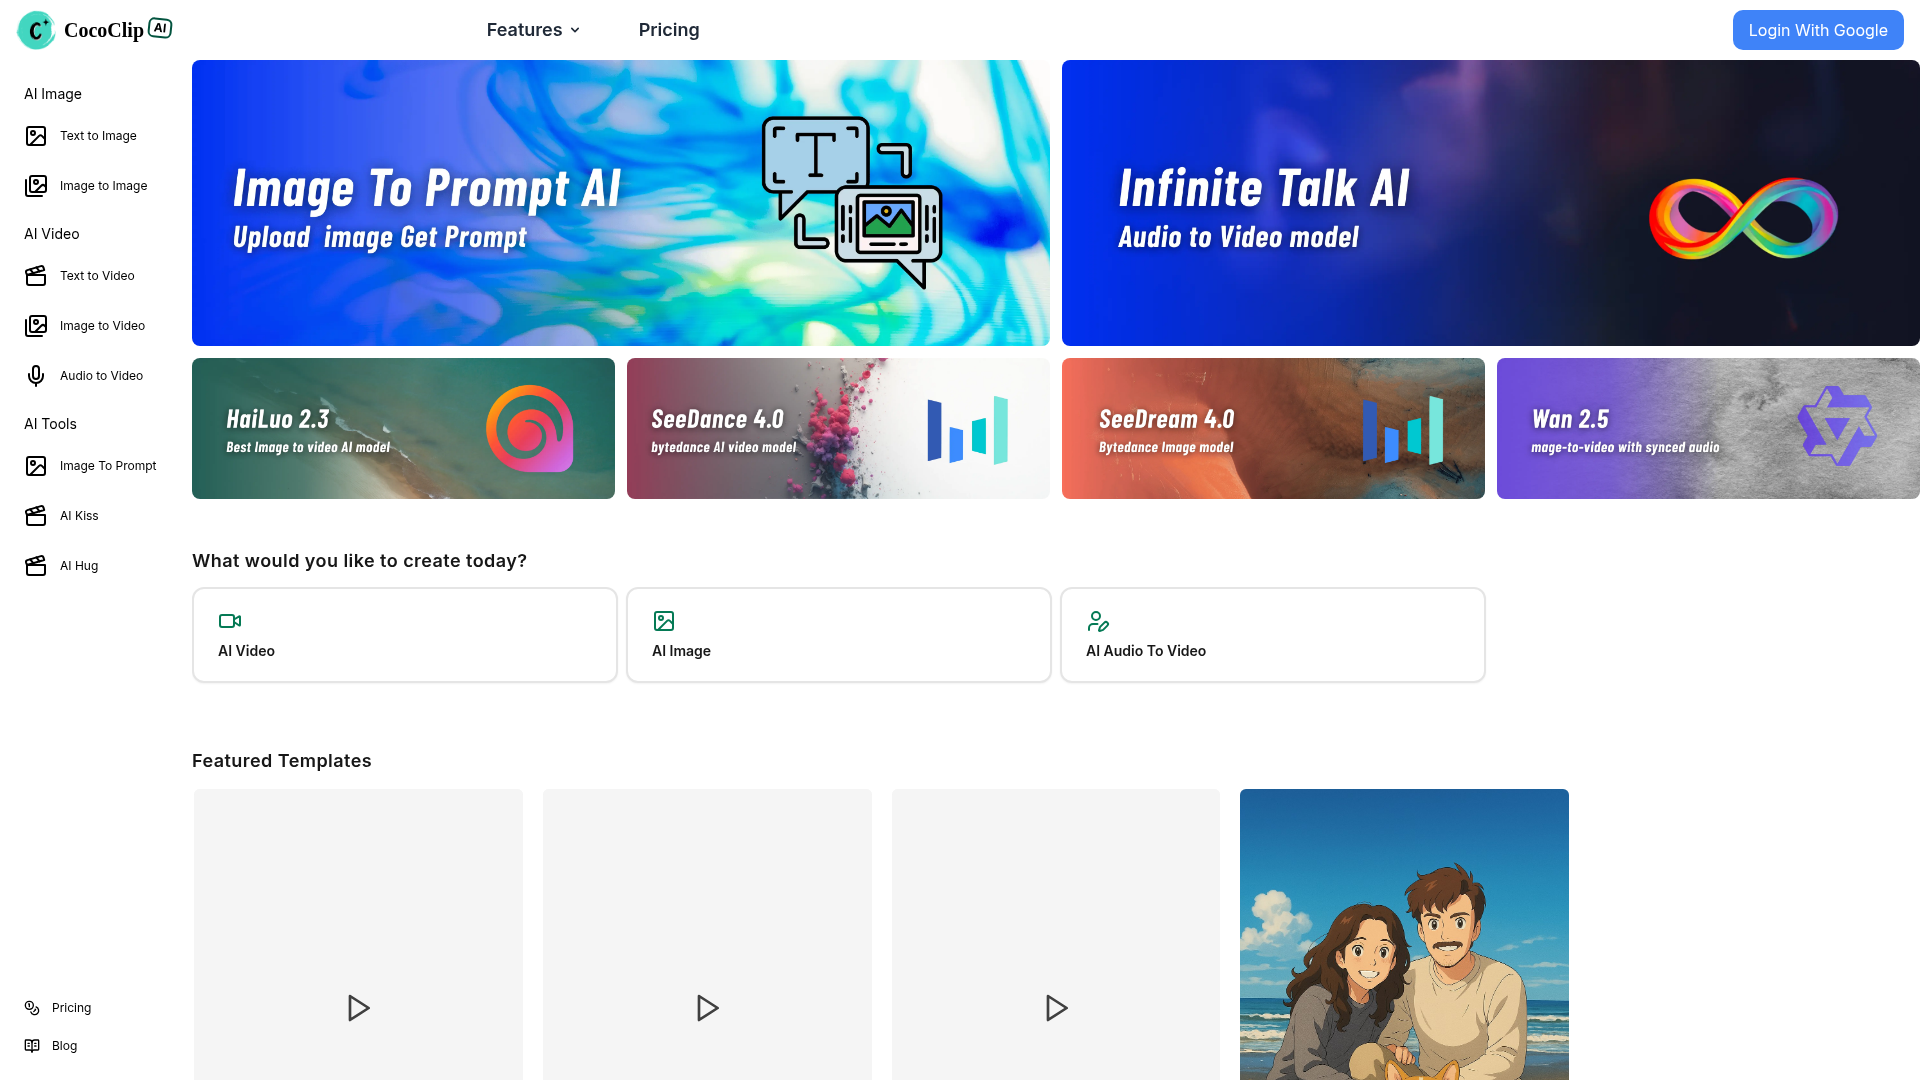This screenshot has height=1080, width=1920.
Task: Play the first featured template video
Action: [358, 1008]
